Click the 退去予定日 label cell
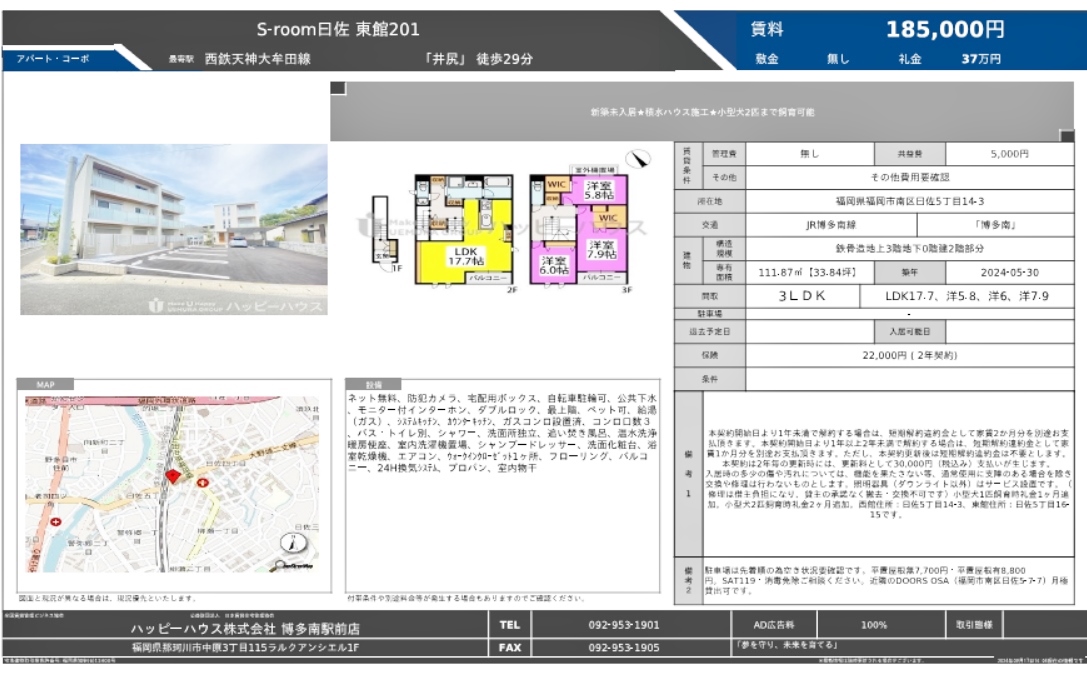 (710, 331)
